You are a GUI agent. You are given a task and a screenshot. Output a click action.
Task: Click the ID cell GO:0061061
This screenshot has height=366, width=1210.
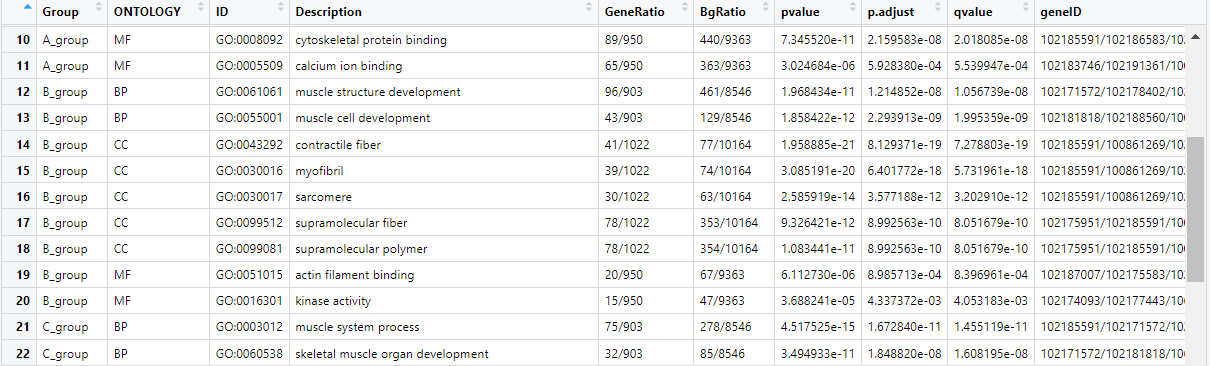(x=249, y=92)
